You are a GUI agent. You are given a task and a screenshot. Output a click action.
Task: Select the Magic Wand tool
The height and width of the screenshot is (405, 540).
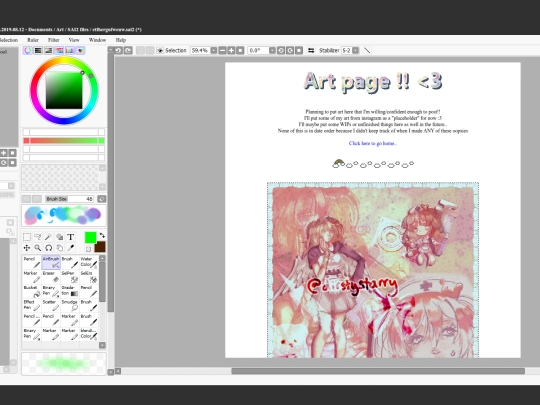48,237
